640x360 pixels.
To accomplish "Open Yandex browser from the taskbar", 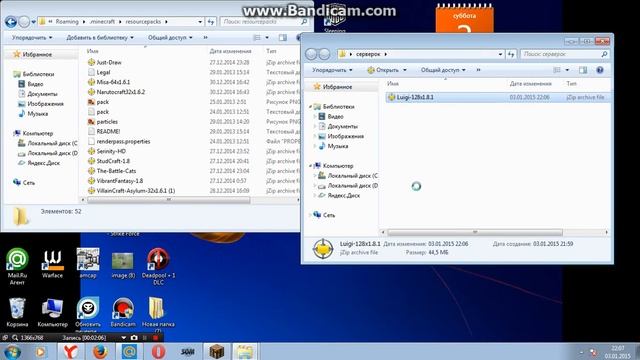I will [x=71, y=351].
